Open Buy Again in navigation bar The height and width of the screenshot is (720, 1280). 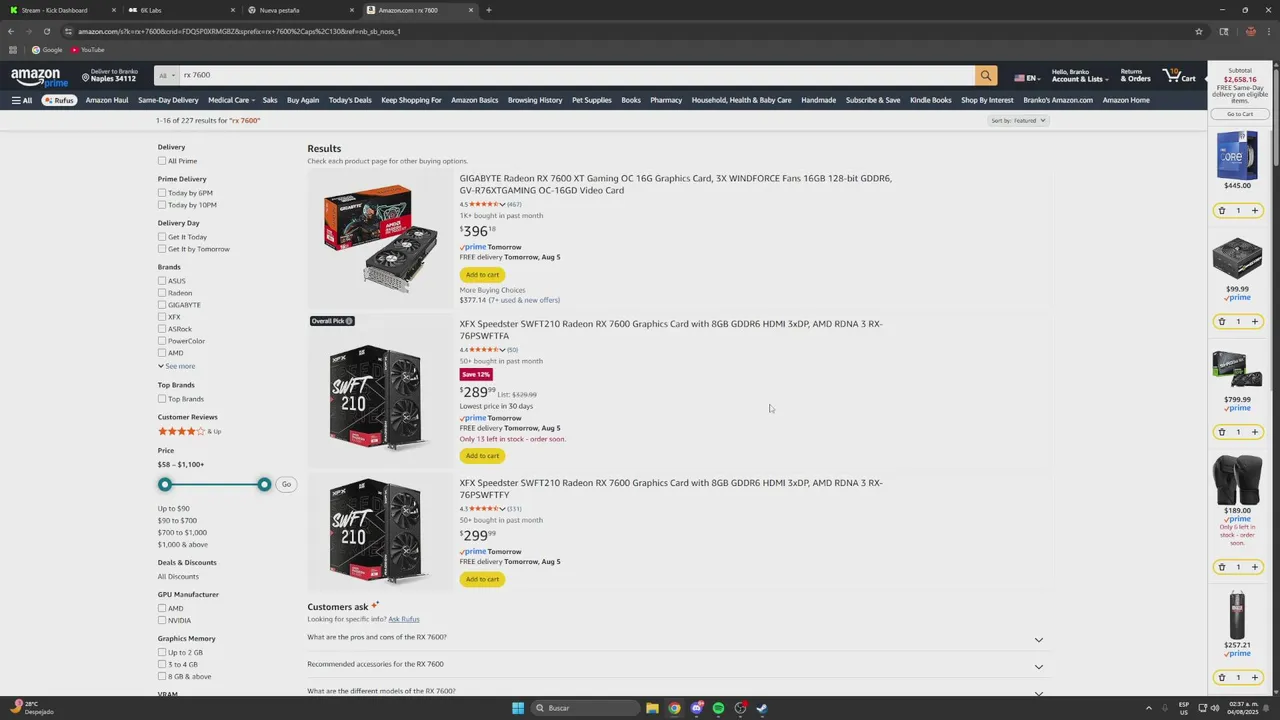click(x=303, y=100)
